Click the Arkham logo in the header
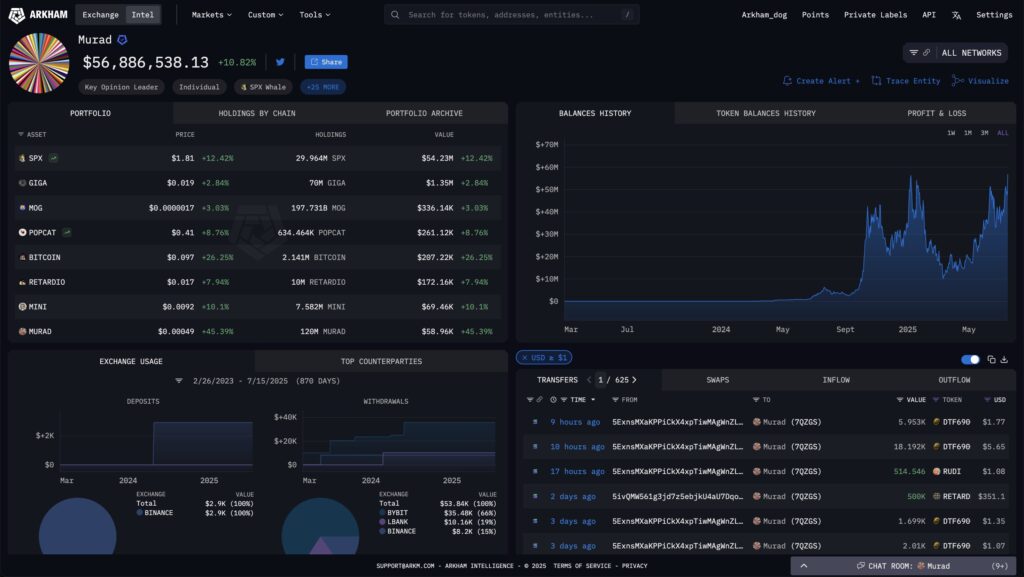 pos(38,14)
